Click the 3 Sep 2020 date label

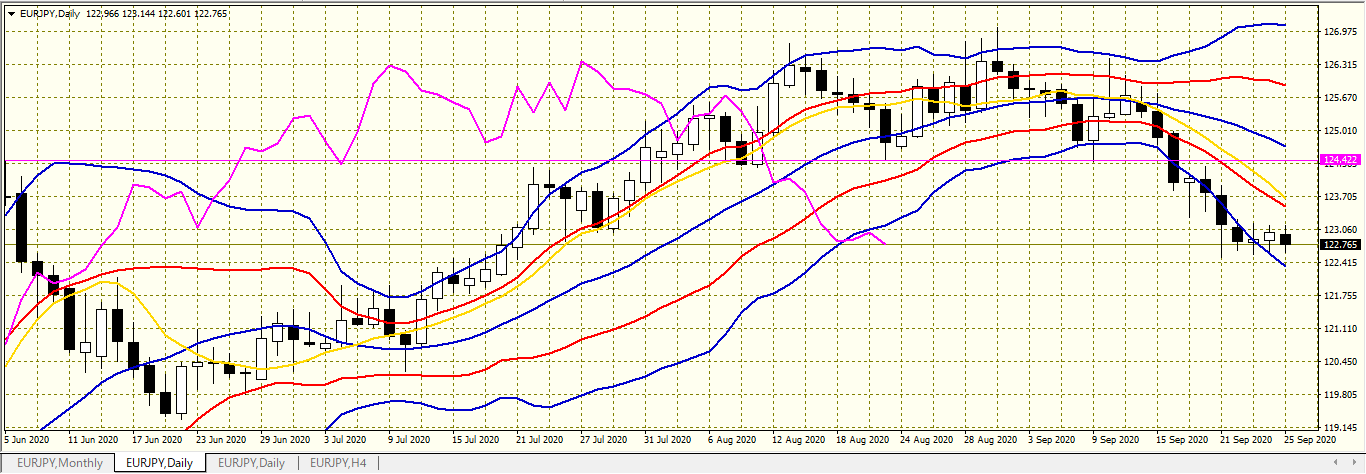pos(1052,439)
